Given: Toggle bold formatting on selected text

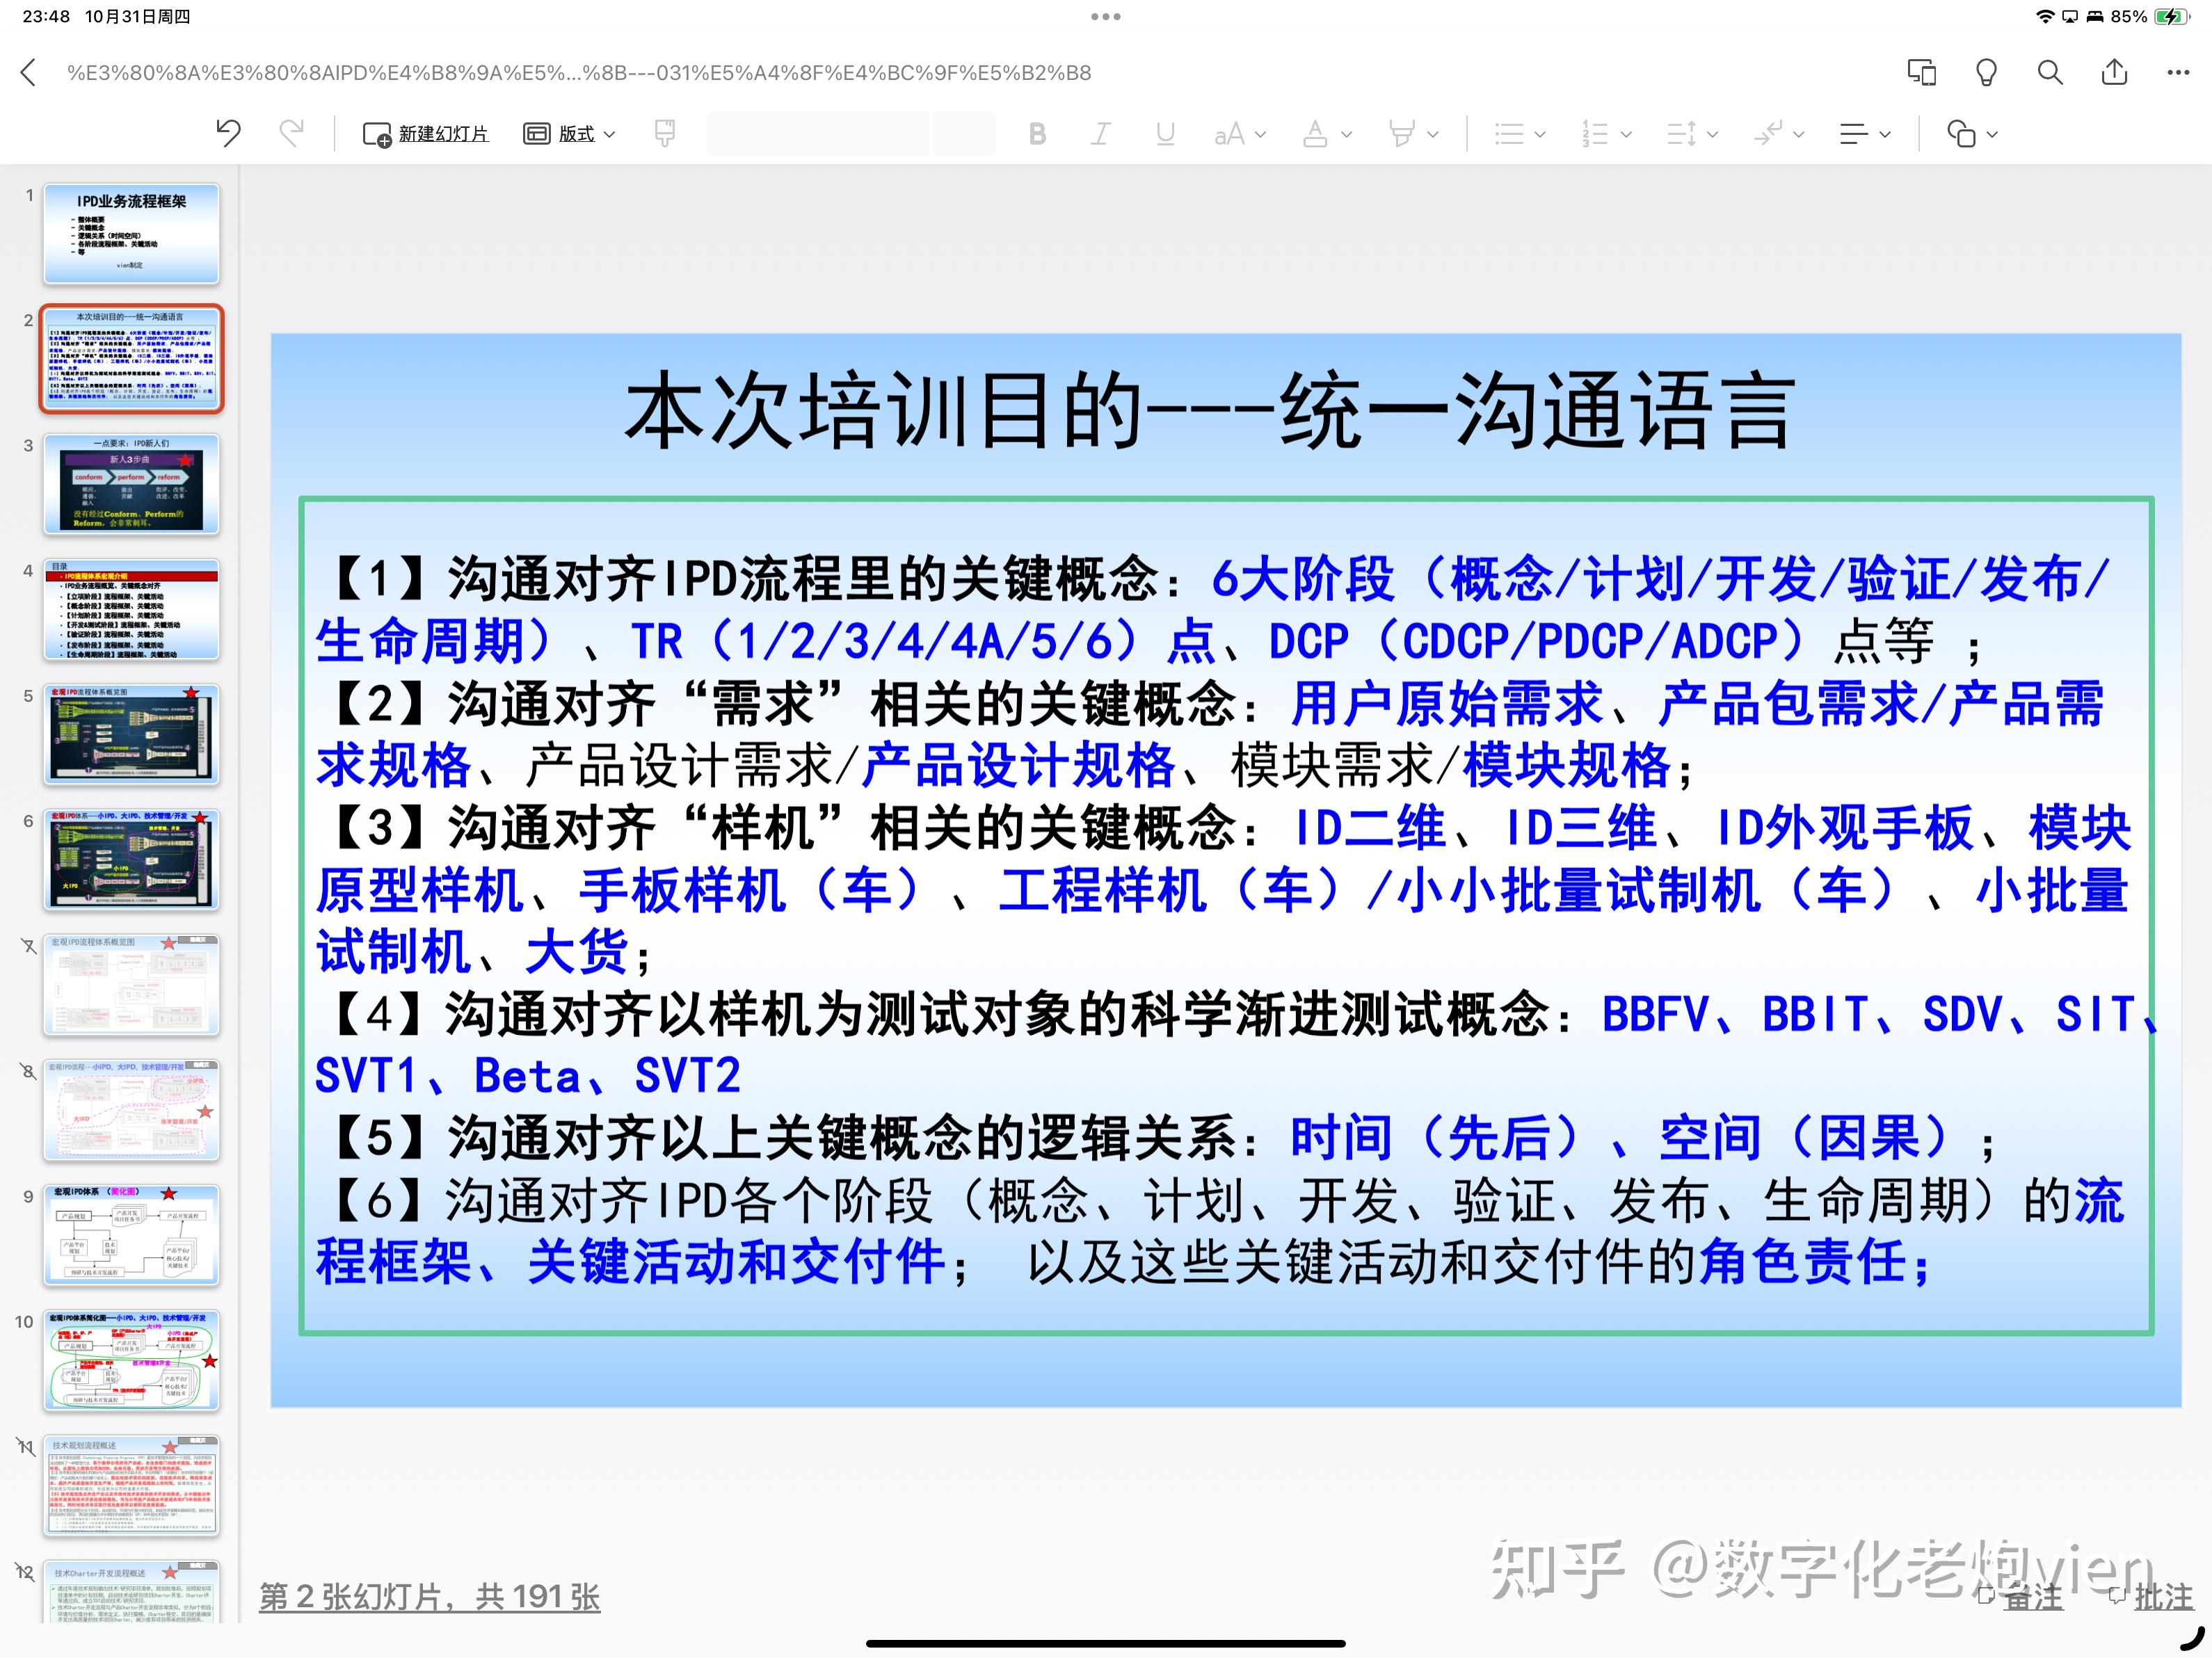Looking at the screenshot, I should pos(1037,133).
